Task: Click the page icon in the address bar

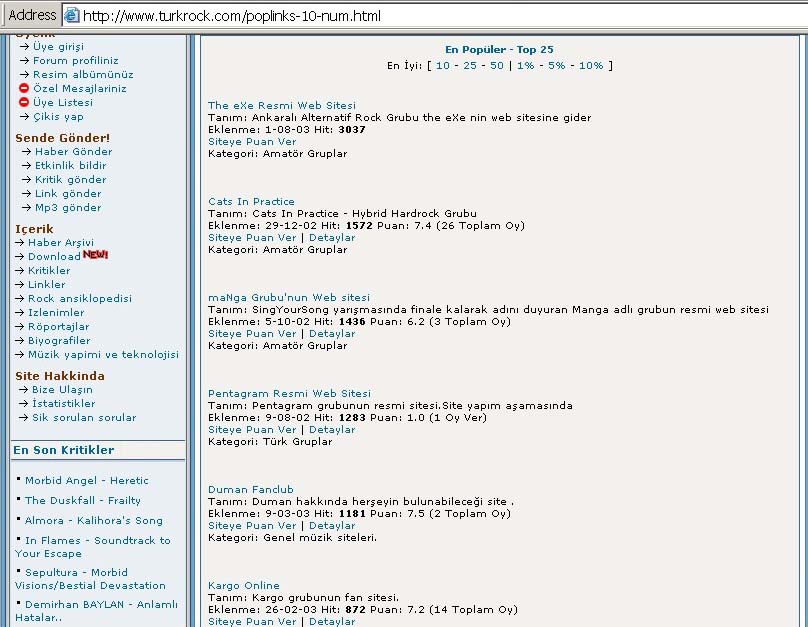Action: click(71, 15)
